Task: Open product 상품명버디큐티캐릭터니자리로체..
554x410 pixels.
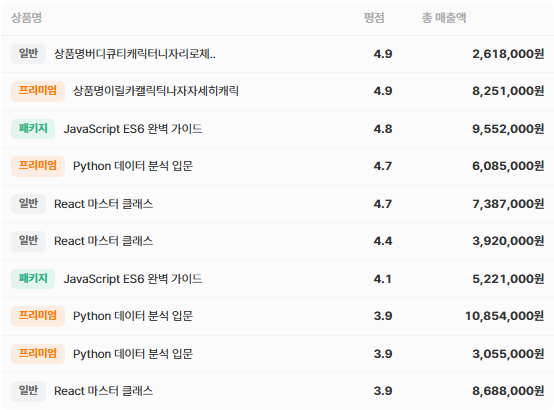Action: [135, 54]
